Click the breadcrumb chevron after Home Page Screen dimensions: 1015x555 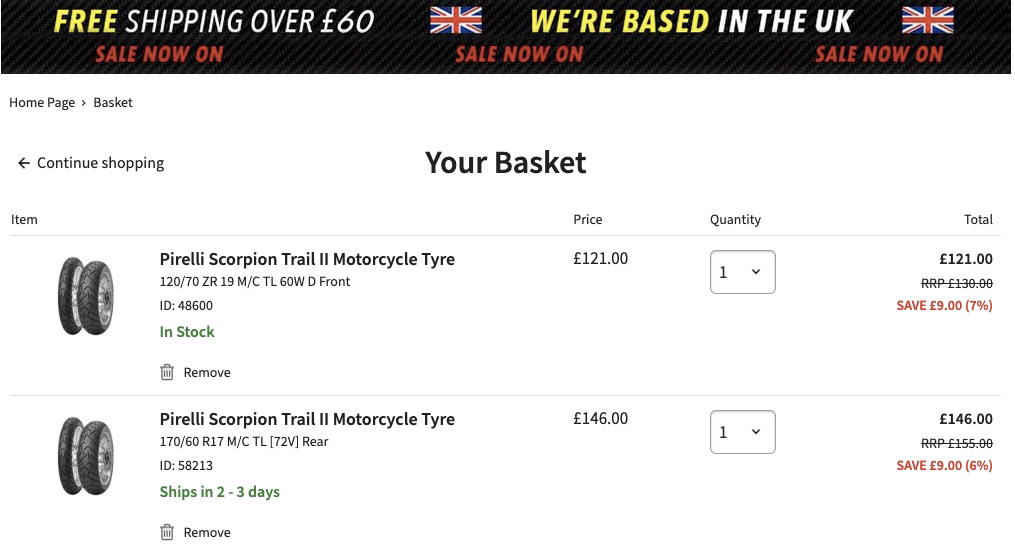84,103
